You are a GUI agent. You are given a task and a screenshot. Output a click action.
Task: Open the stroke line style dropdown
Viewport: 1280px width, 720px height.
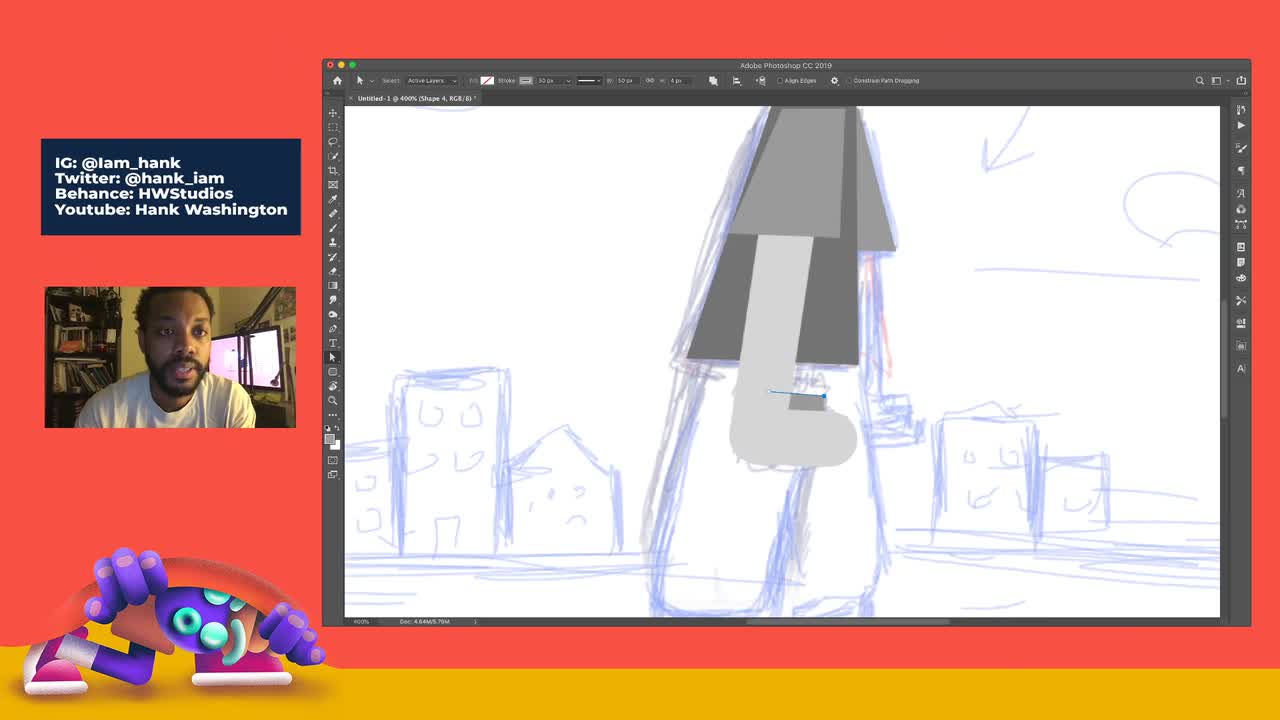coord(589,80)
